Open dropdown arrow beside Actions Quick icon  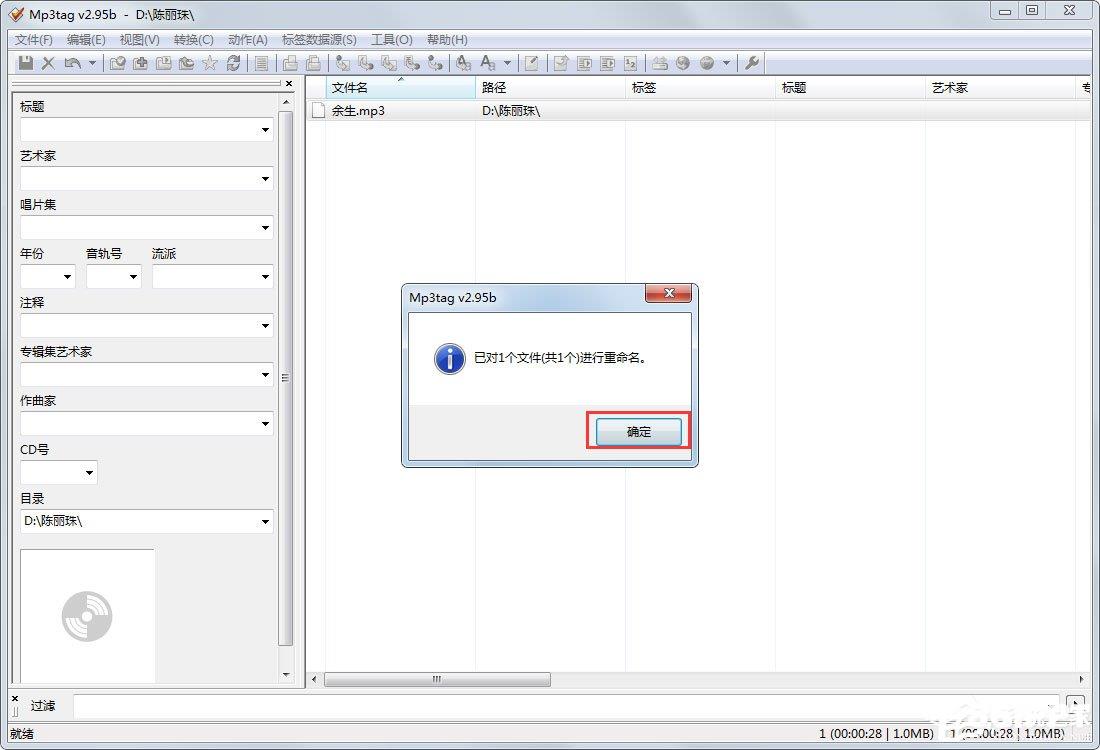(x=507, y=63)
